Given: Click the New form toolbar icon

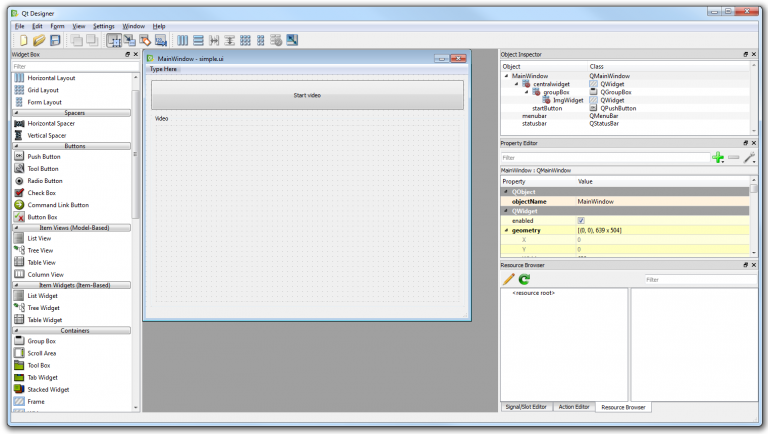Looking at the screenshot, I should (23, 40).
